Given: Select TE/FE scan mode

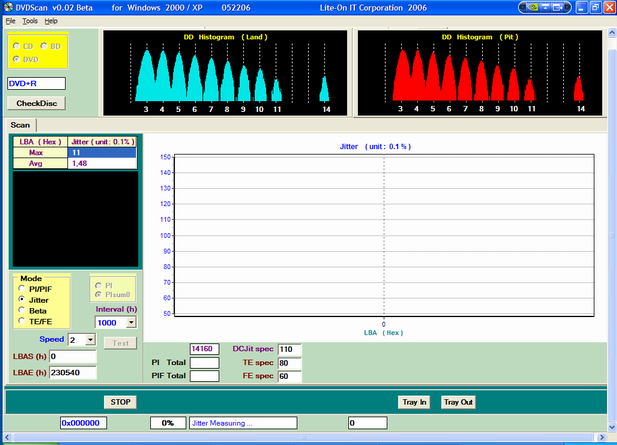Looking at the screenshot, I should [x=22, y=321].
